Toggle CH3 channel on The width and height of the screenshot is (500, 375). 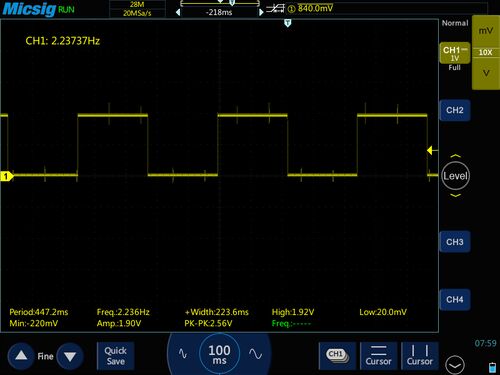click(455, 242)
